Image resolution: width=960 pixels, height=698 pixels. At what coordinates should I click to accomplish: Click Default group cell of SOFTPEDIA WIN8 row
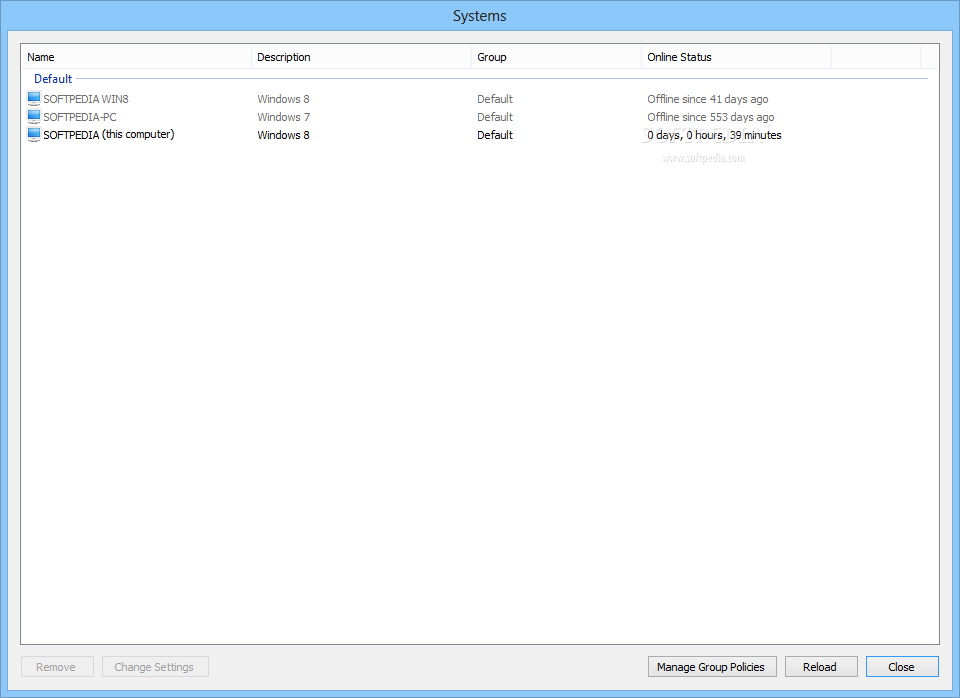tap(495, 99)
